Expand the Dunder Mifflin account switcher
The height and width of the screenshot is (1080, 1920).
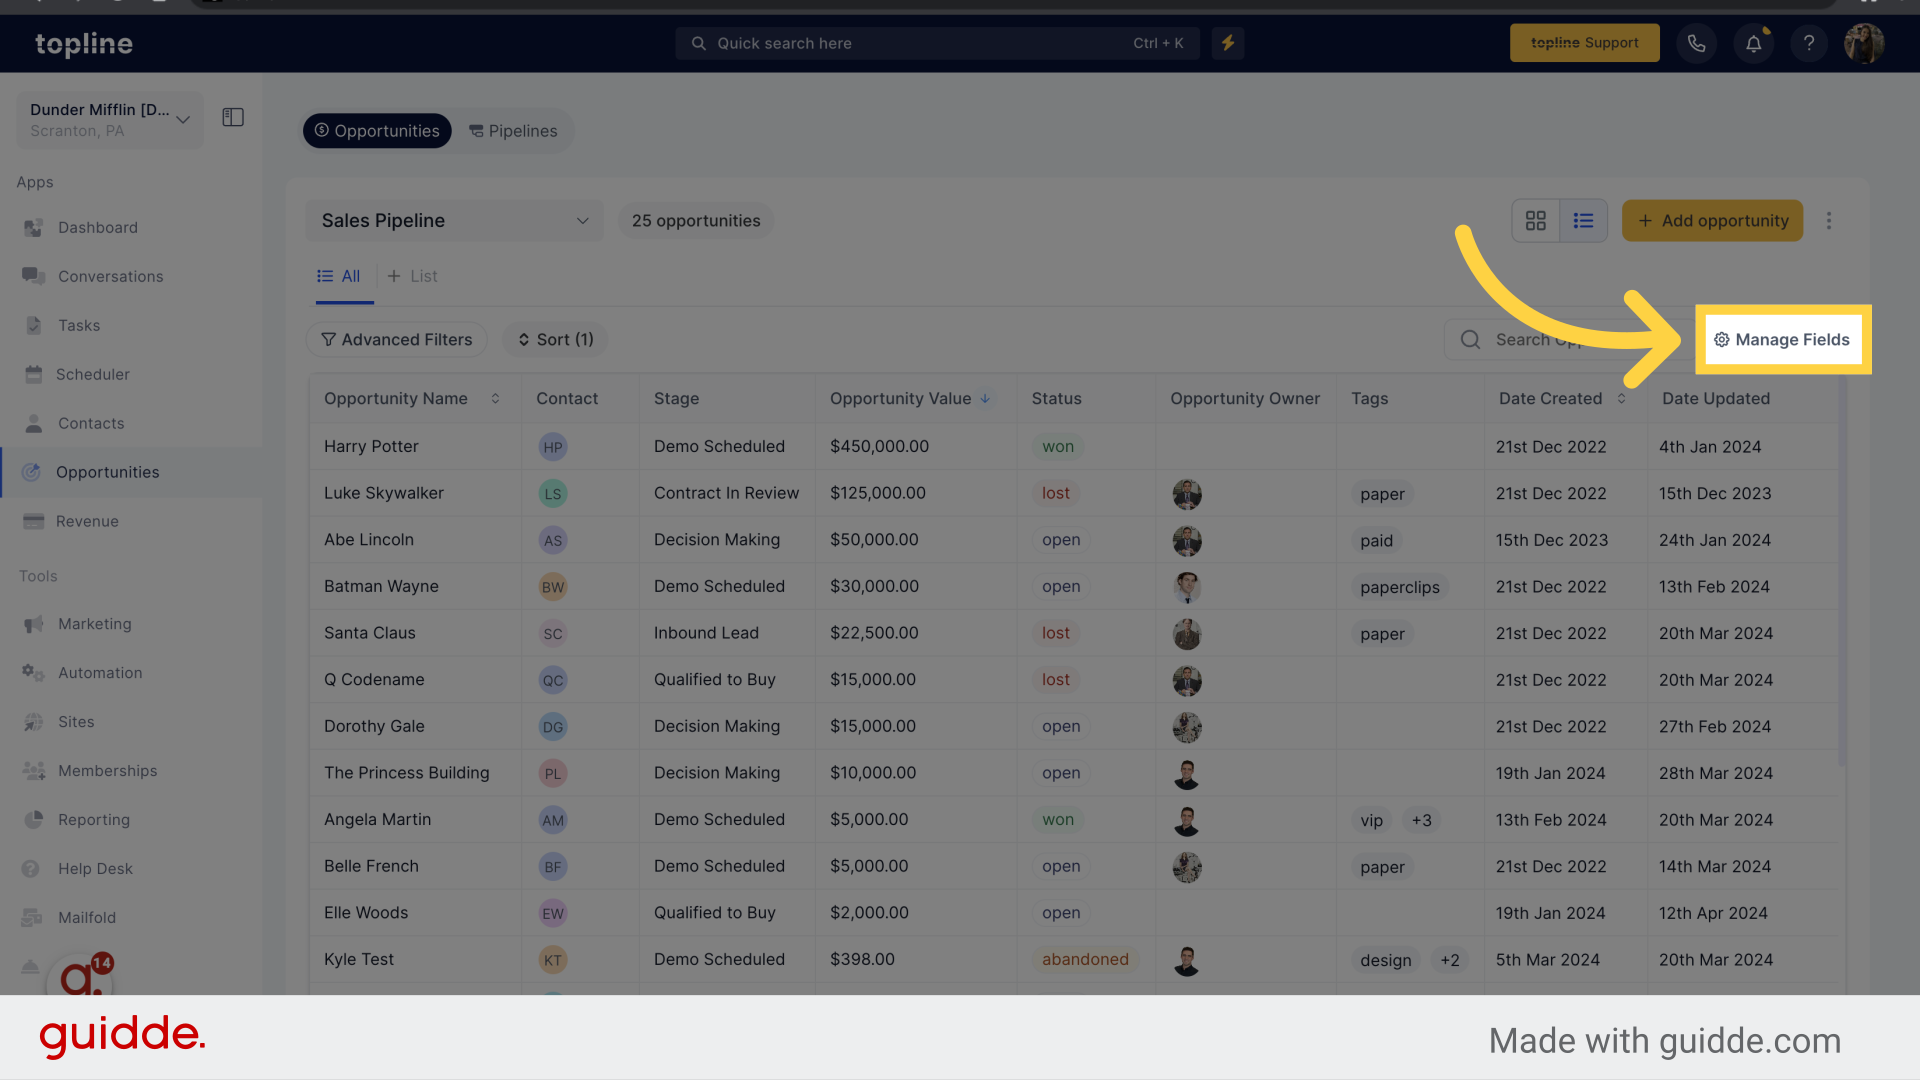[x=110, y=120]
